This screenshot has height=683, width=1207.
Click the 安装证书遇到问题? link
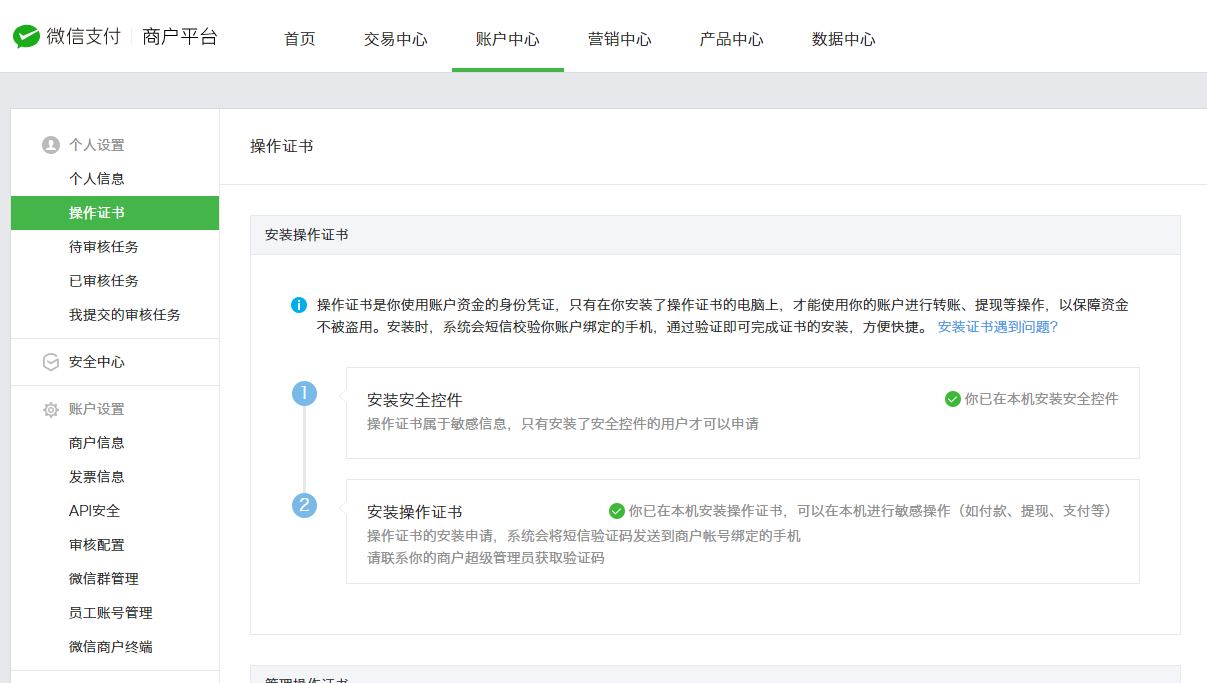click(x=997, y=327)
